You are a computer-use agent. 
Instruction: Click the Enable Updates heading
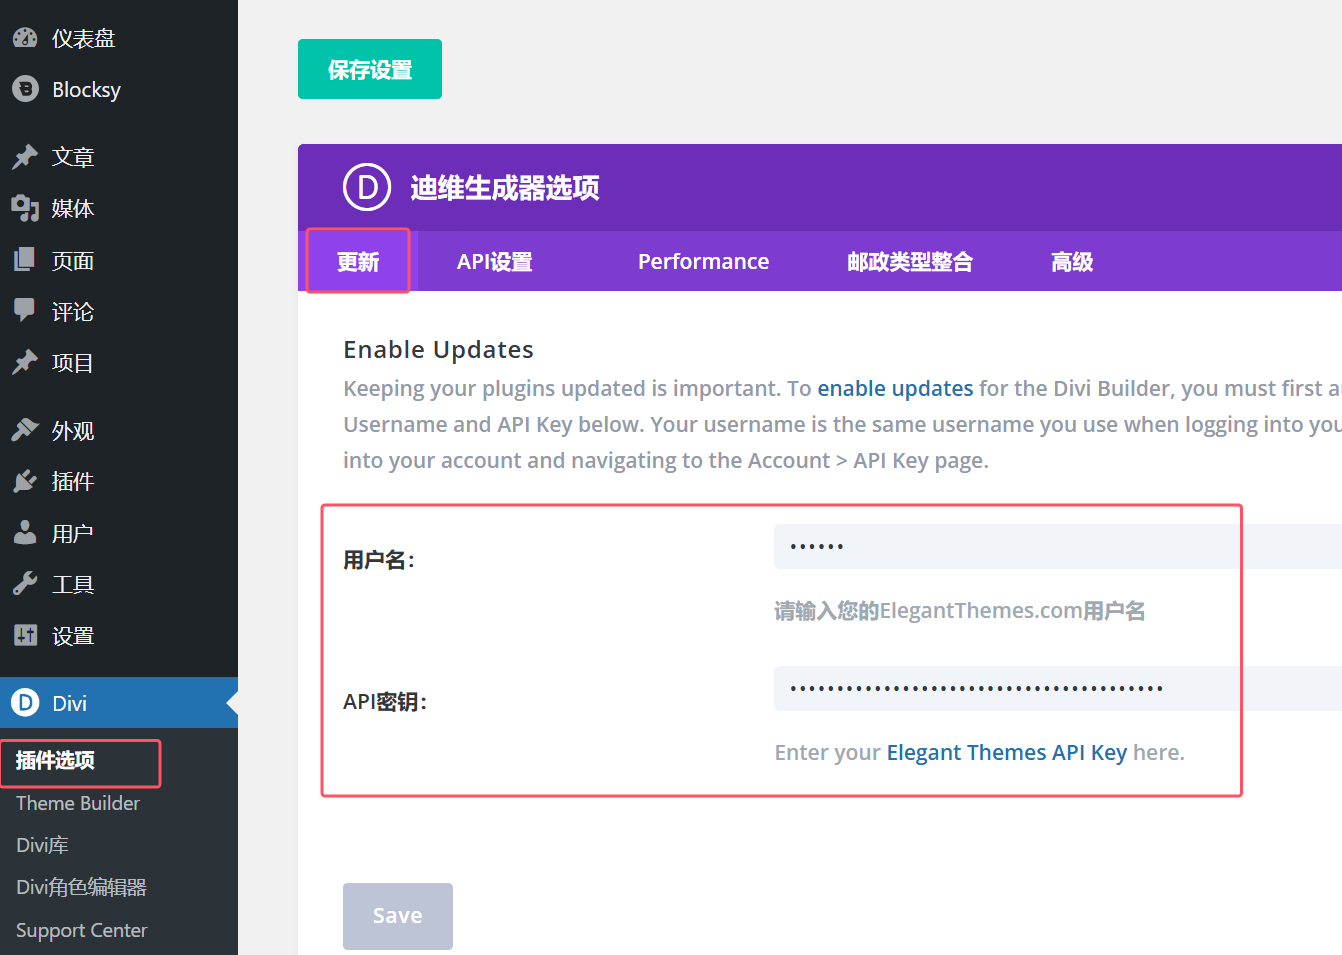tap(438, 349)
